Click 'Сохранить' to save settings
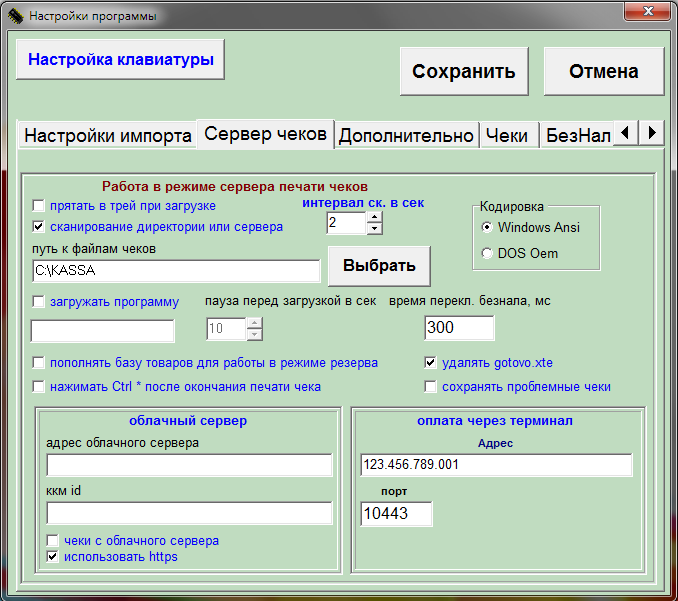Image resolution: width=678 pixels, height=601 pixels. tap(464, 71)
